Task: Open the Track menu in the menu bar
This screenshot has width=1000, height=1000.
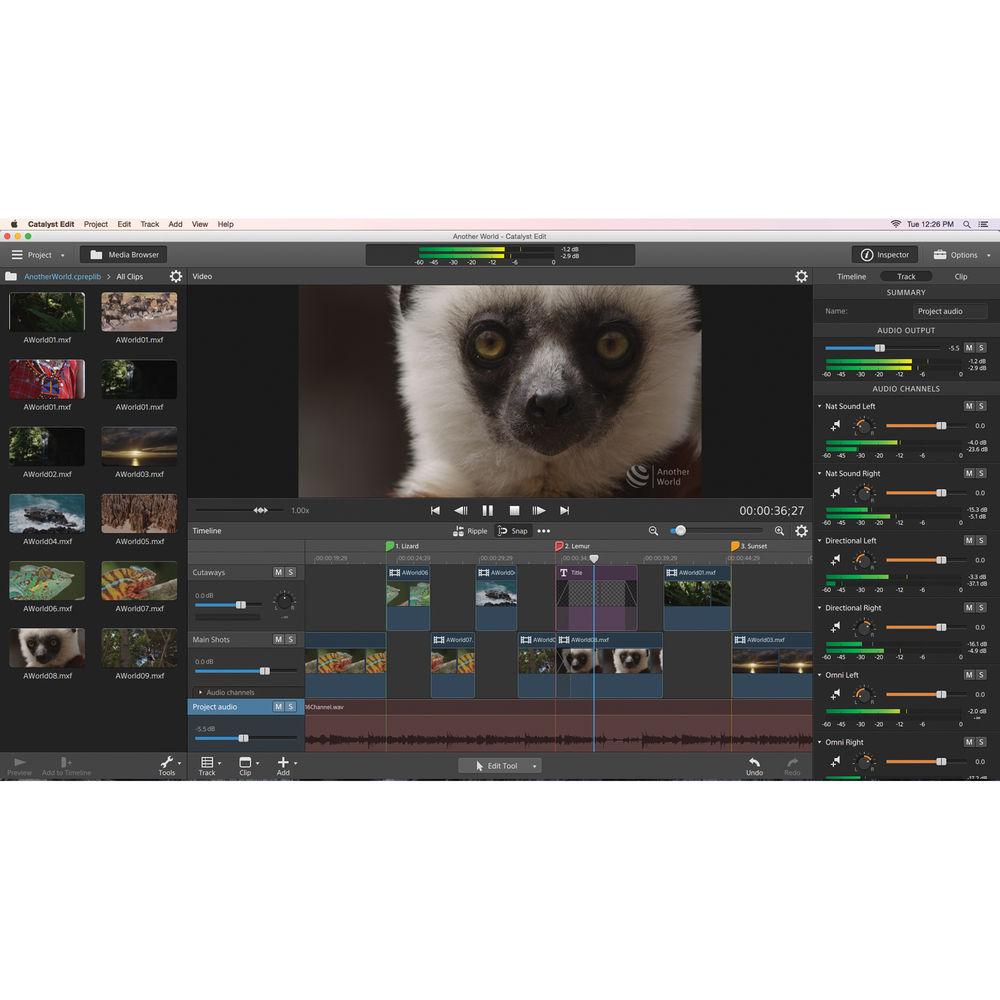Action: click(149, 224)
